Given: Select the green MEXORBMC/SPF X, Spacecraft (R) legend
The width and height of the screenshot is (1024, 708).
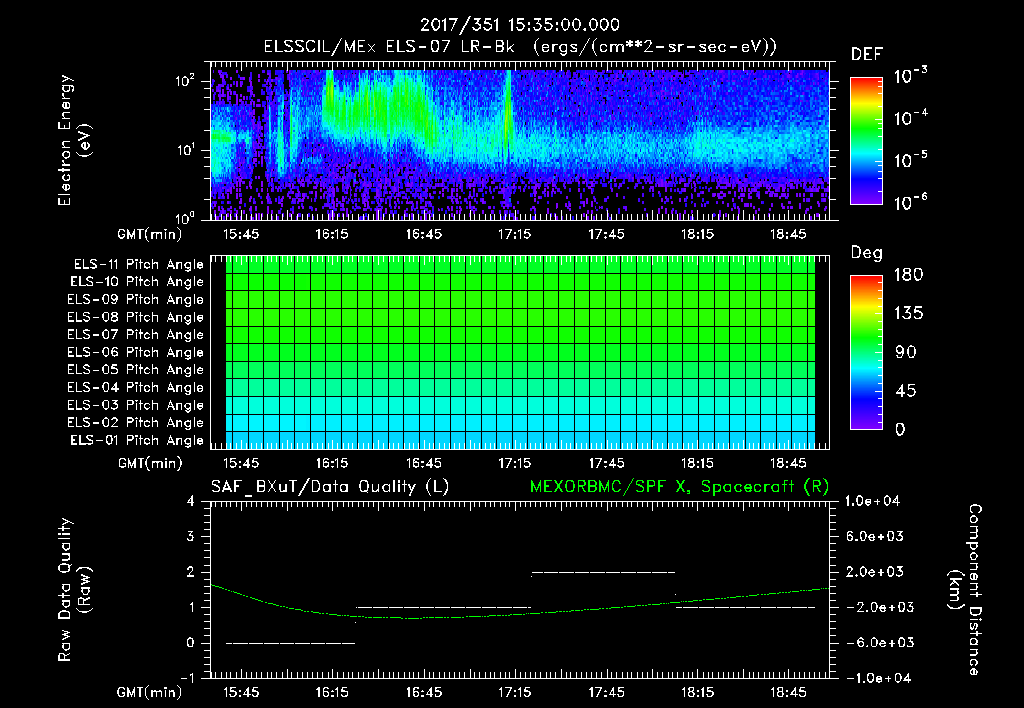Looking at the screenshot, I should point(679,487).
